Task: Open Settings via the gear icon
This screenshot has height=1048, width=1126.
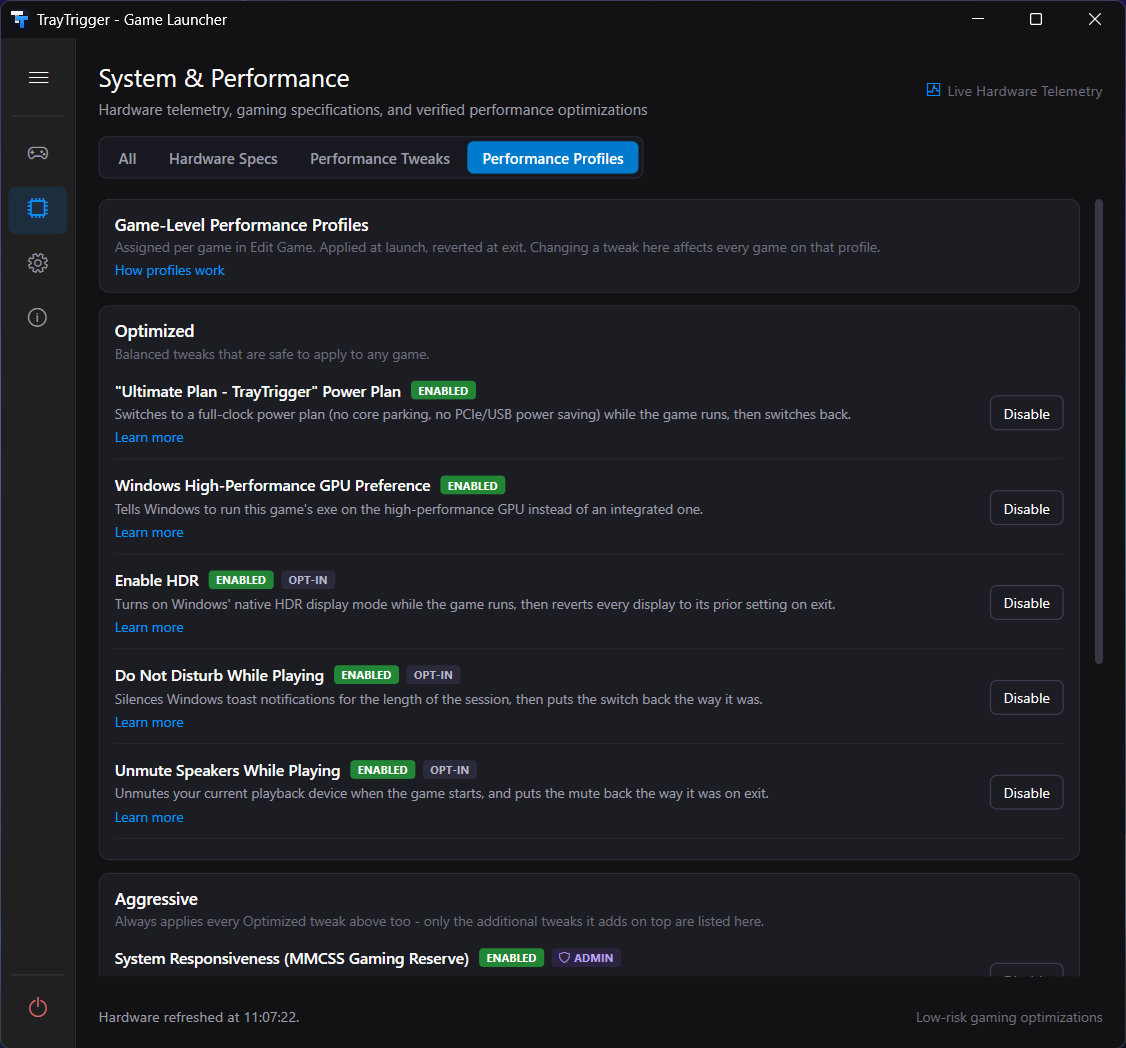Action: 38,263
